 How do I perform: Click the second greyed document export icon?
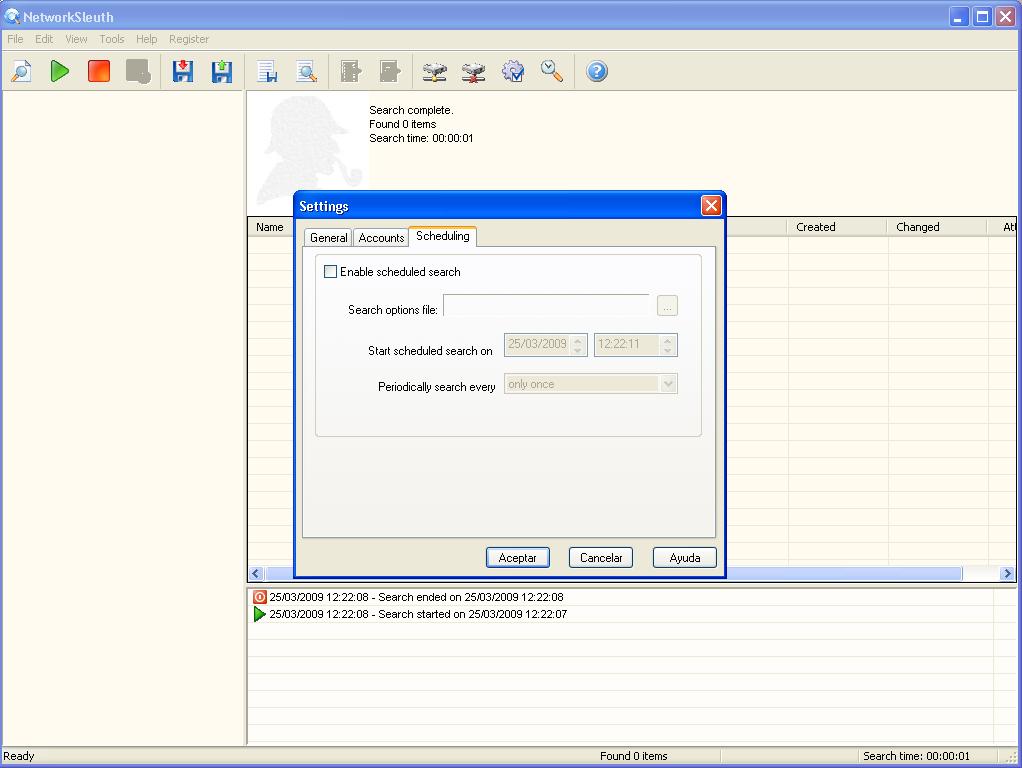pos(390,71)
